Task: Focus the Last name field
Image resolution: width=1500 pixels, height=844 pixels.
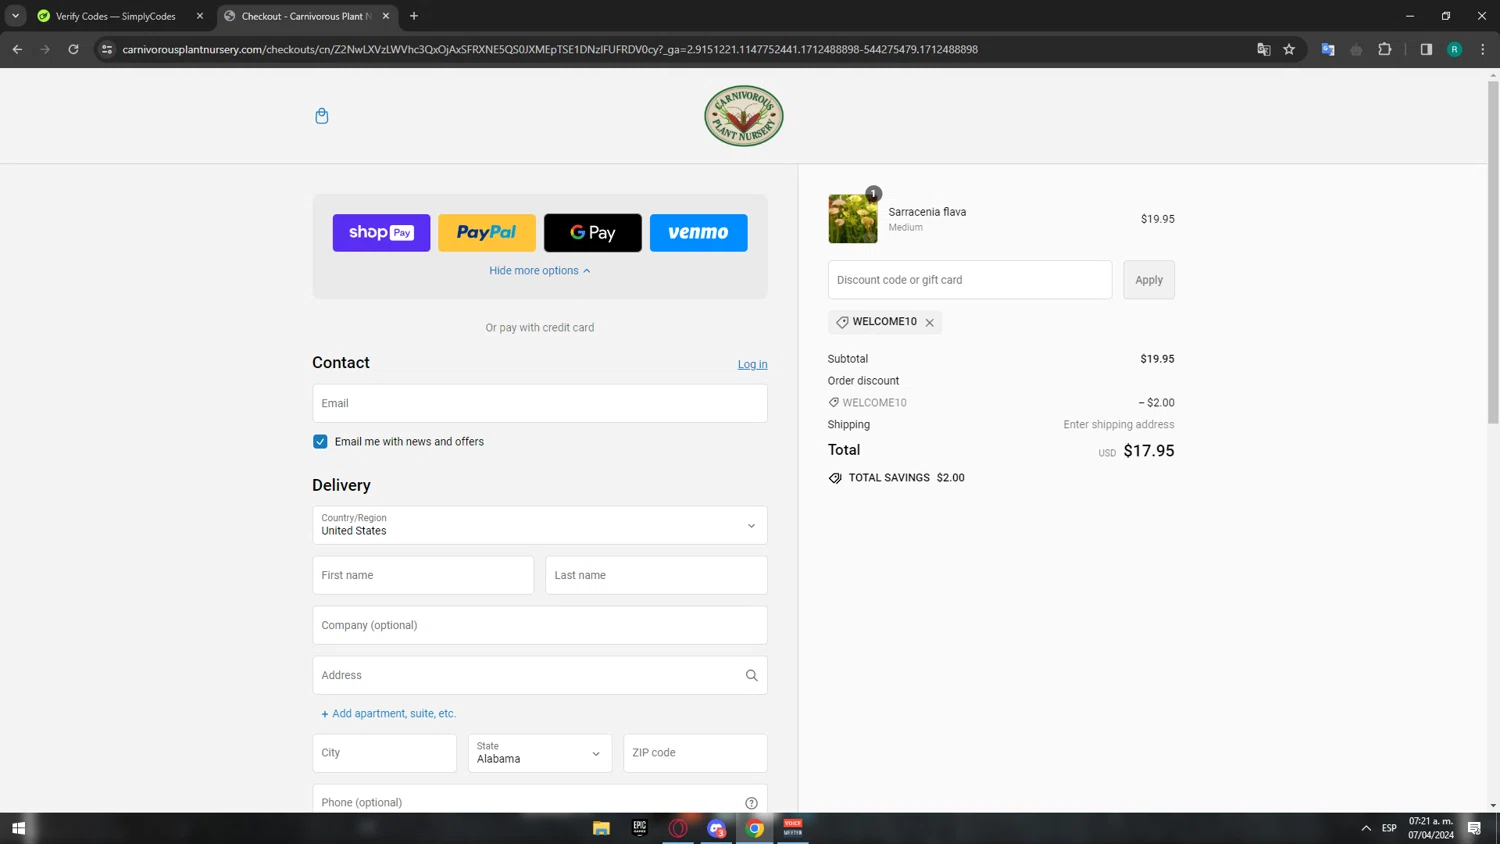Action: pyautogui.click(x=656, y=575)
